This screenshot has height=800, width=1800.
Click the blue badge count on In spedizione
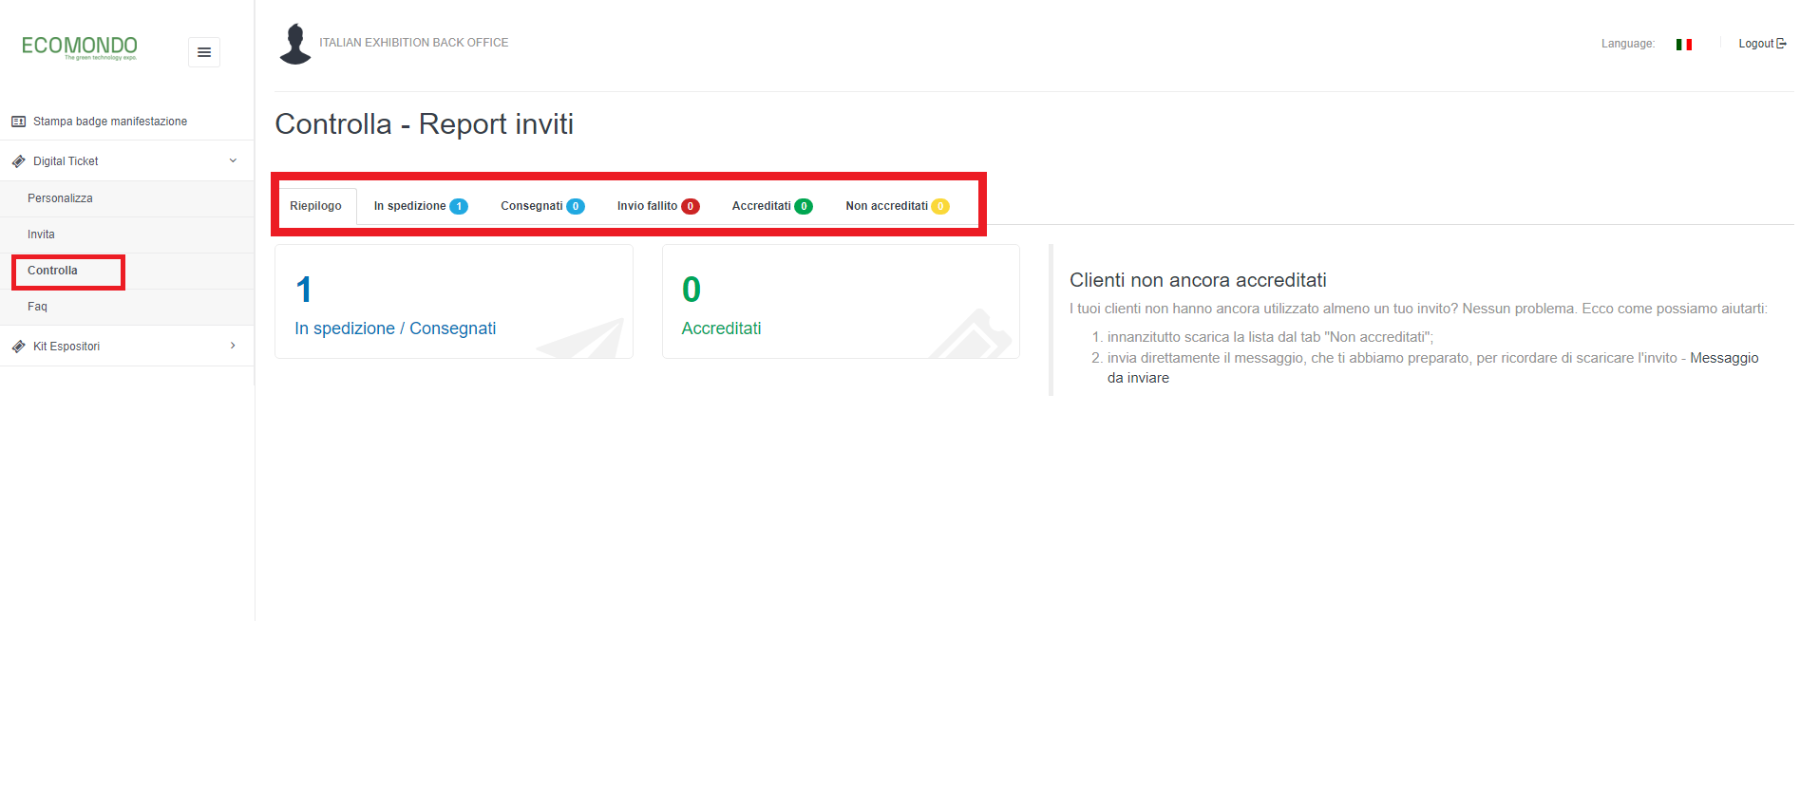click(x=458, y=206)
